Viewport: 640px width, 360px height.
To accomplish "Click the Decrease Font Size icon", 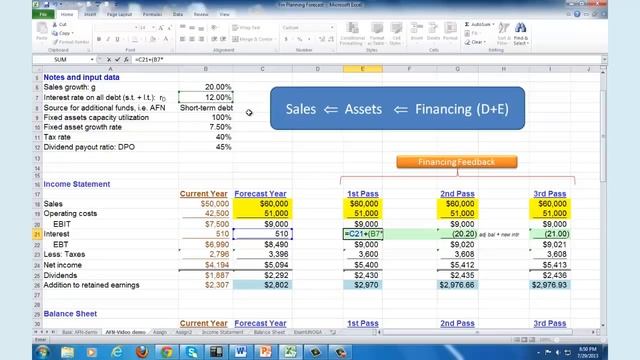I will (169, 28).
